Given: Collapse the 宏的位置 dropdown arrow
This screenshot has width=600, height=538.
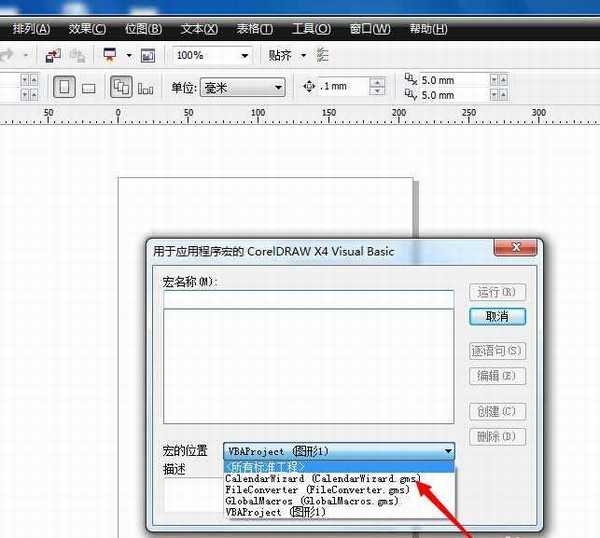Looking at the screenshot, I should [448, 452].
